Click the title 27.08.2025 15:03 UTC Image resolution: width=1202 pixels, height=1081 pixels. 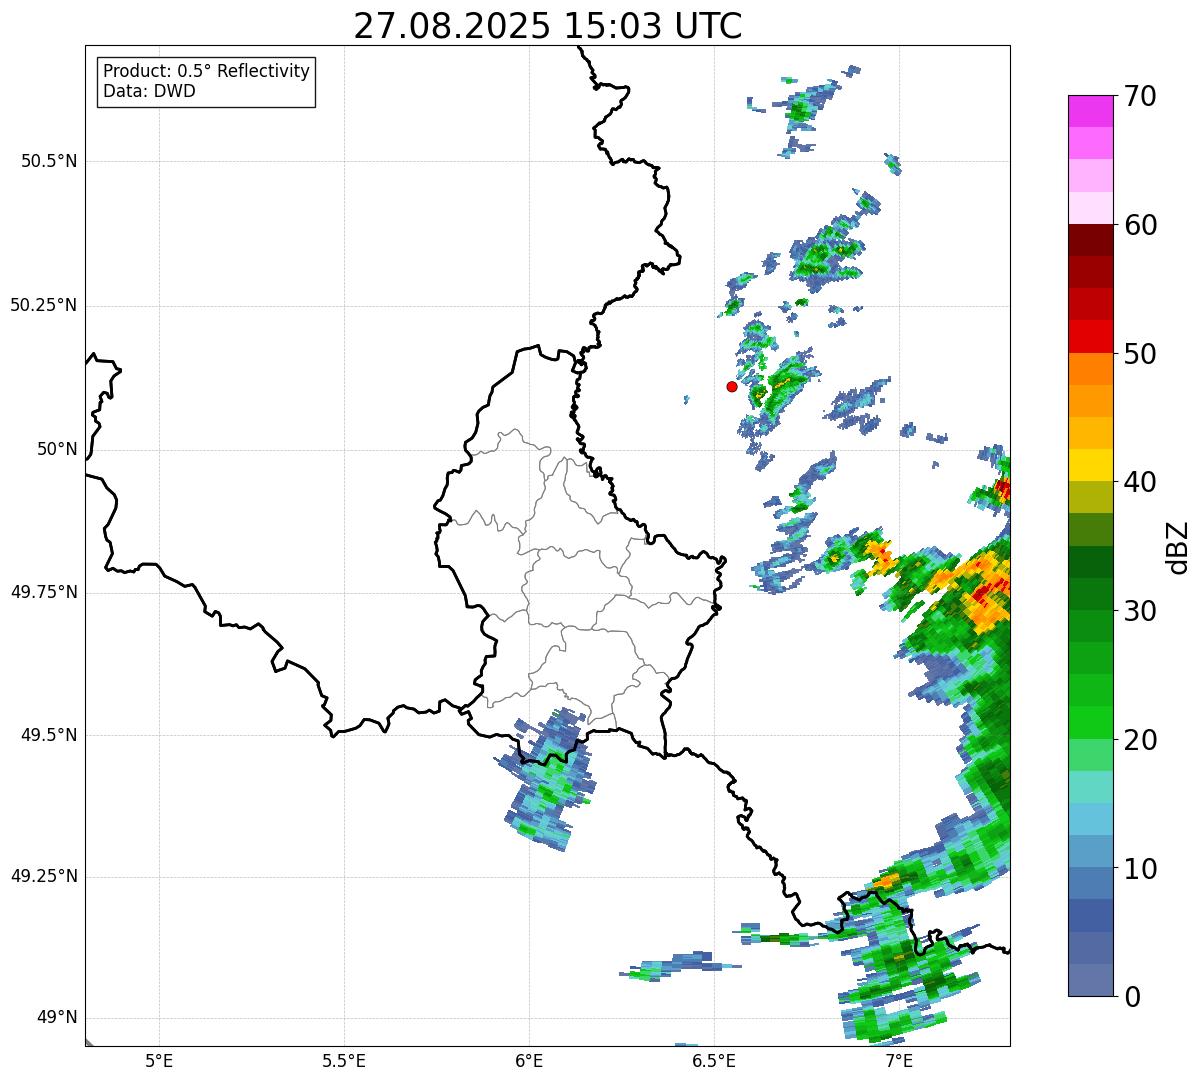(x=548, y=26)
